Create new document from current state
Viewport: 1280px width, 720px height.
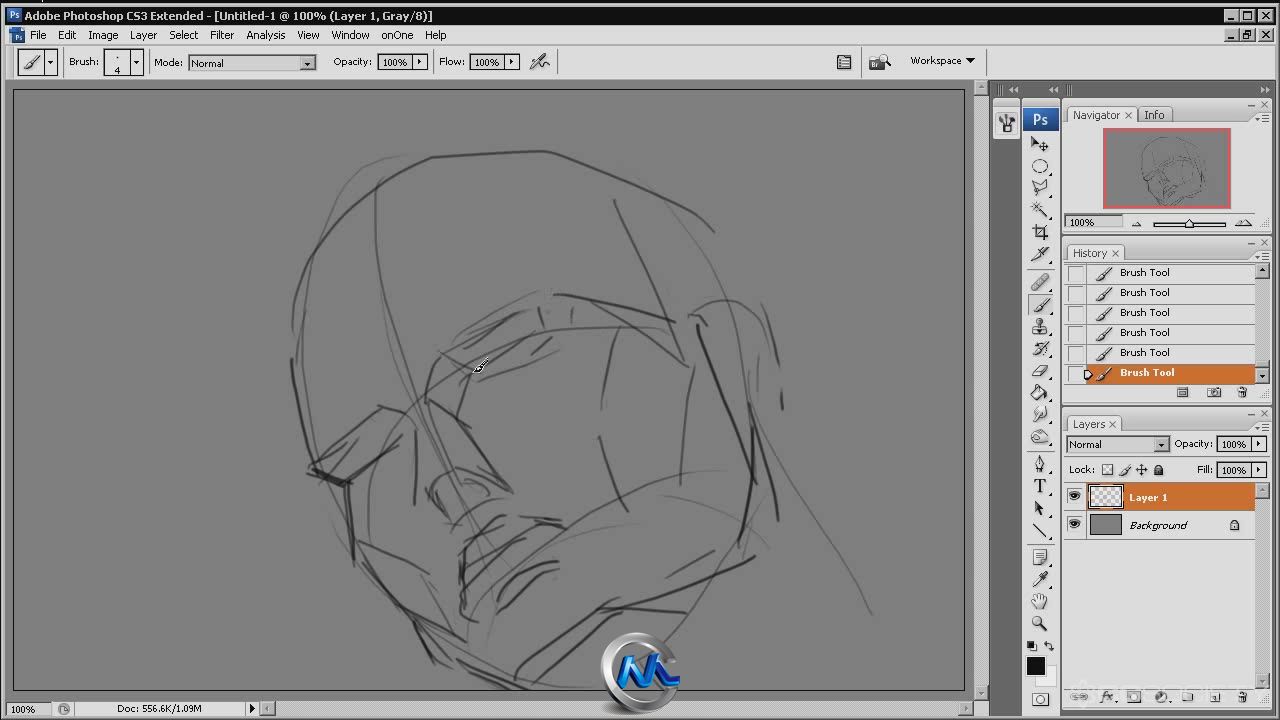[1183, 393]
